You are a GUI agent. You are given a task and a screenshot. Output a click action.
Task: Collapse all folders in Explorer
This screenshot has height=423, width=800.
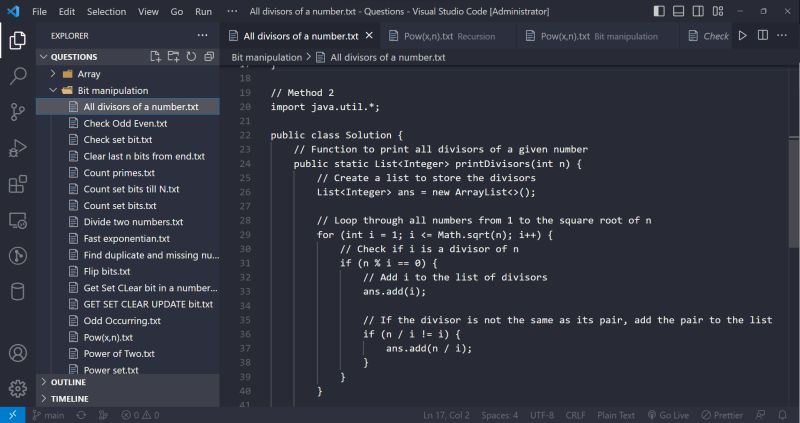[209, 57]
